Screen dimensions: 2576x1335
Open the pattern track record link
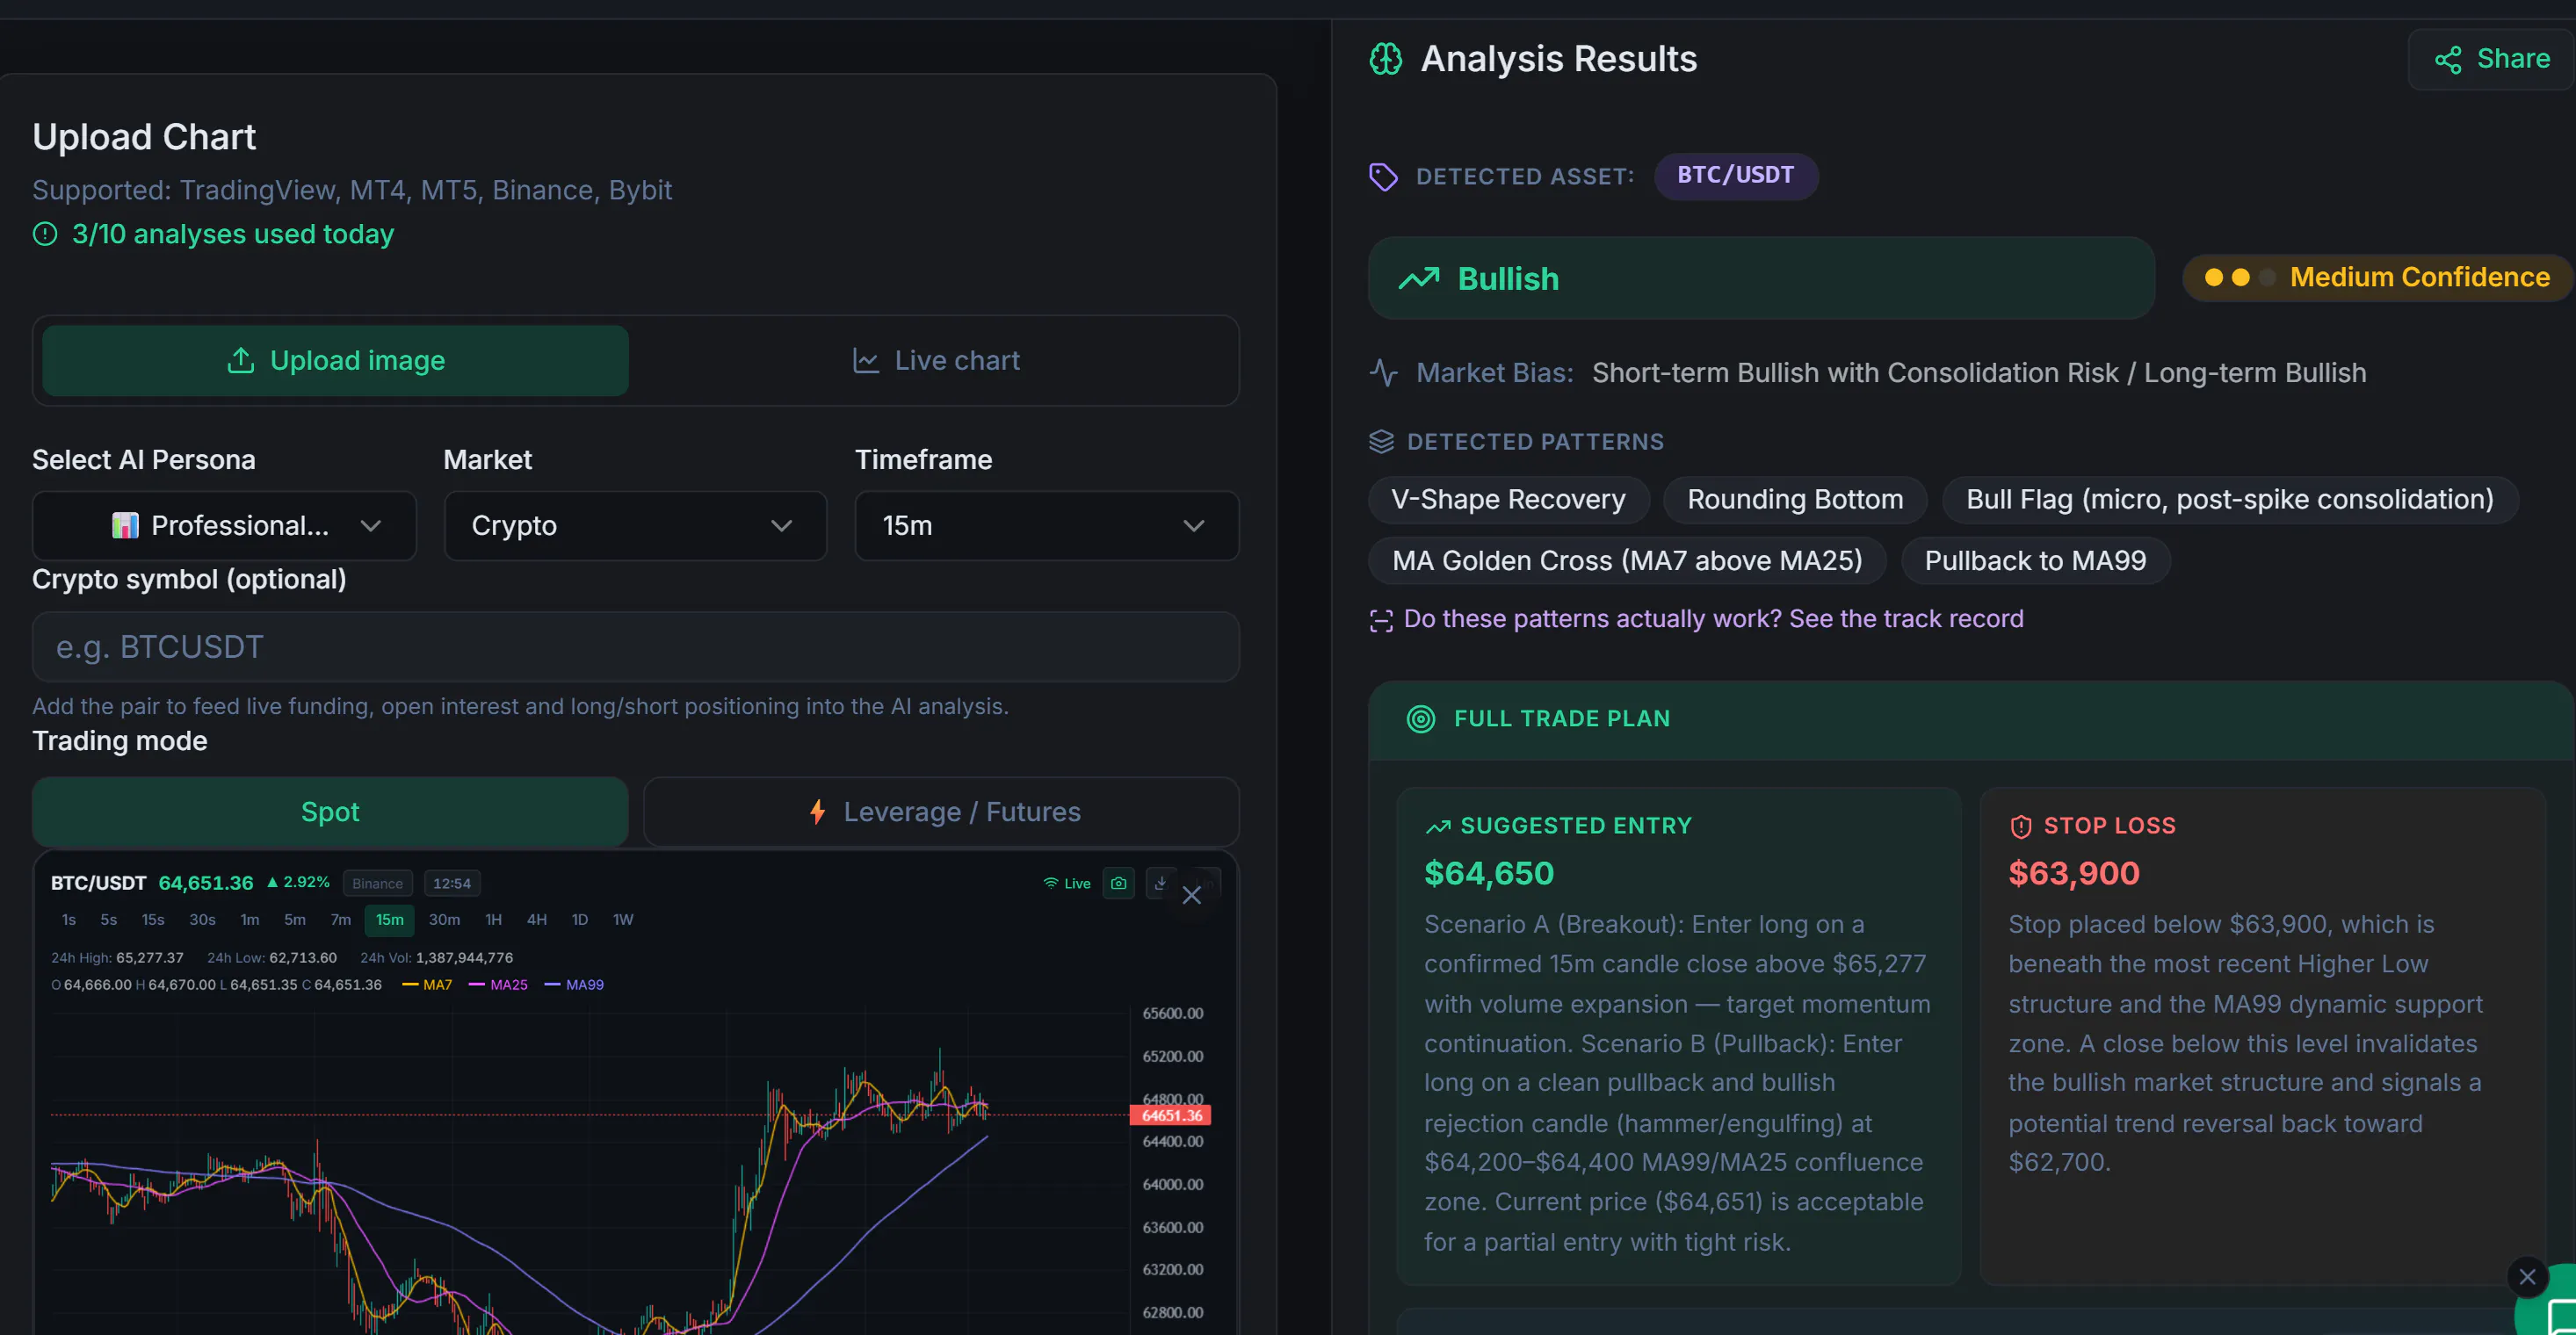click(x=1713, y=619)
